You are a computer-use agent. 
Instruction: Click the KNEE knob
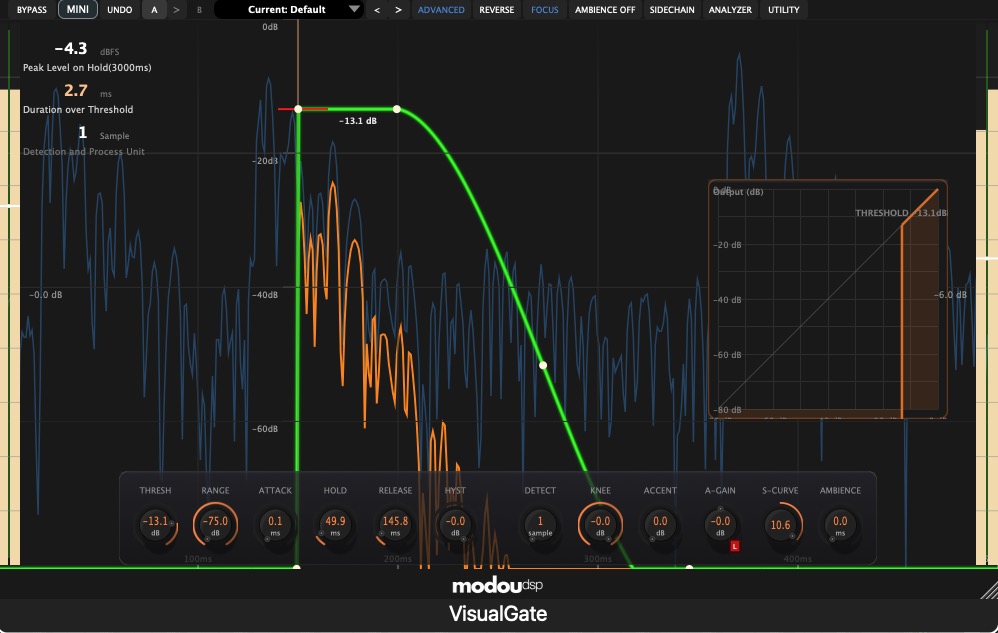click(x=600, y=525)
